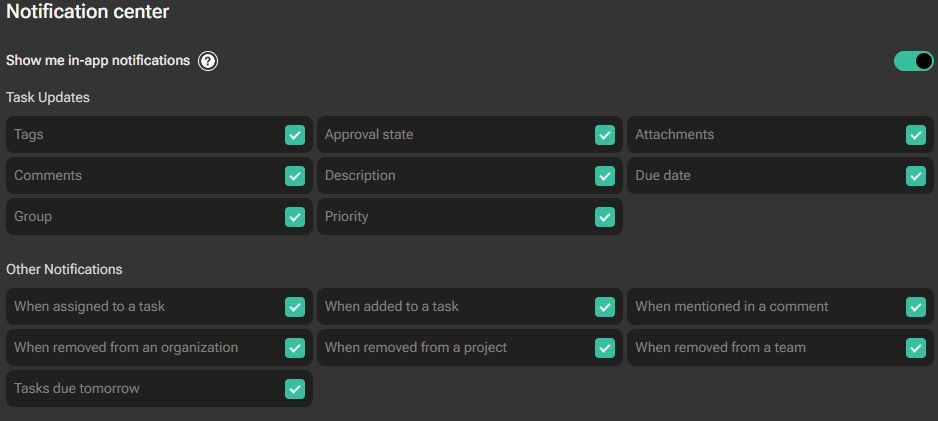938x421 pixels.
Task: Disable 'When mentioned in a comment' checkbox
Action: (916, 307)
